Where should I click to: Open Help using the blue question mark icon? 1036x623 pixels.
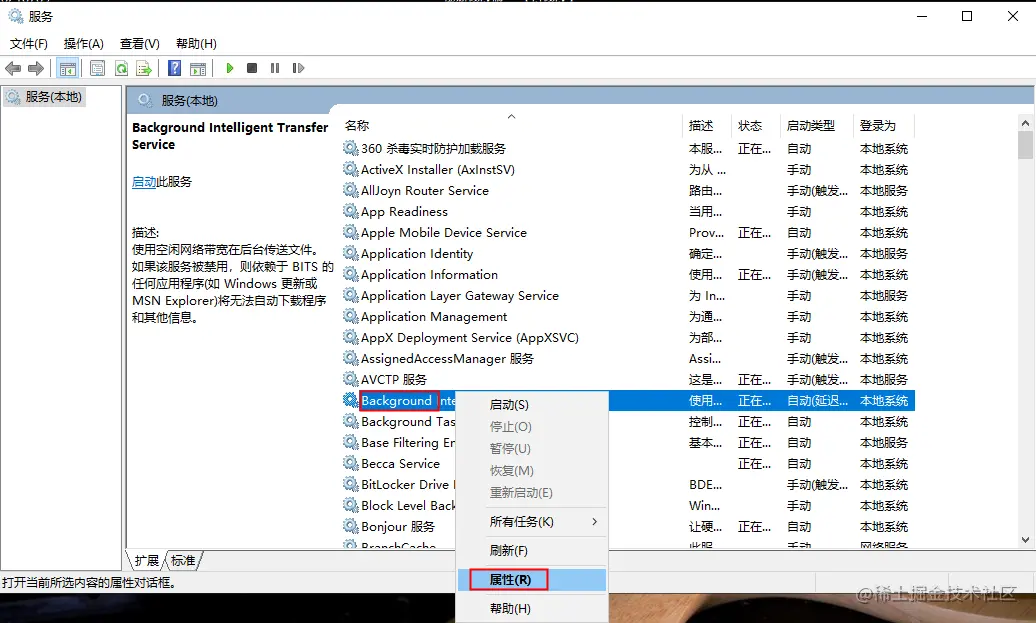(x=173, y=68)
